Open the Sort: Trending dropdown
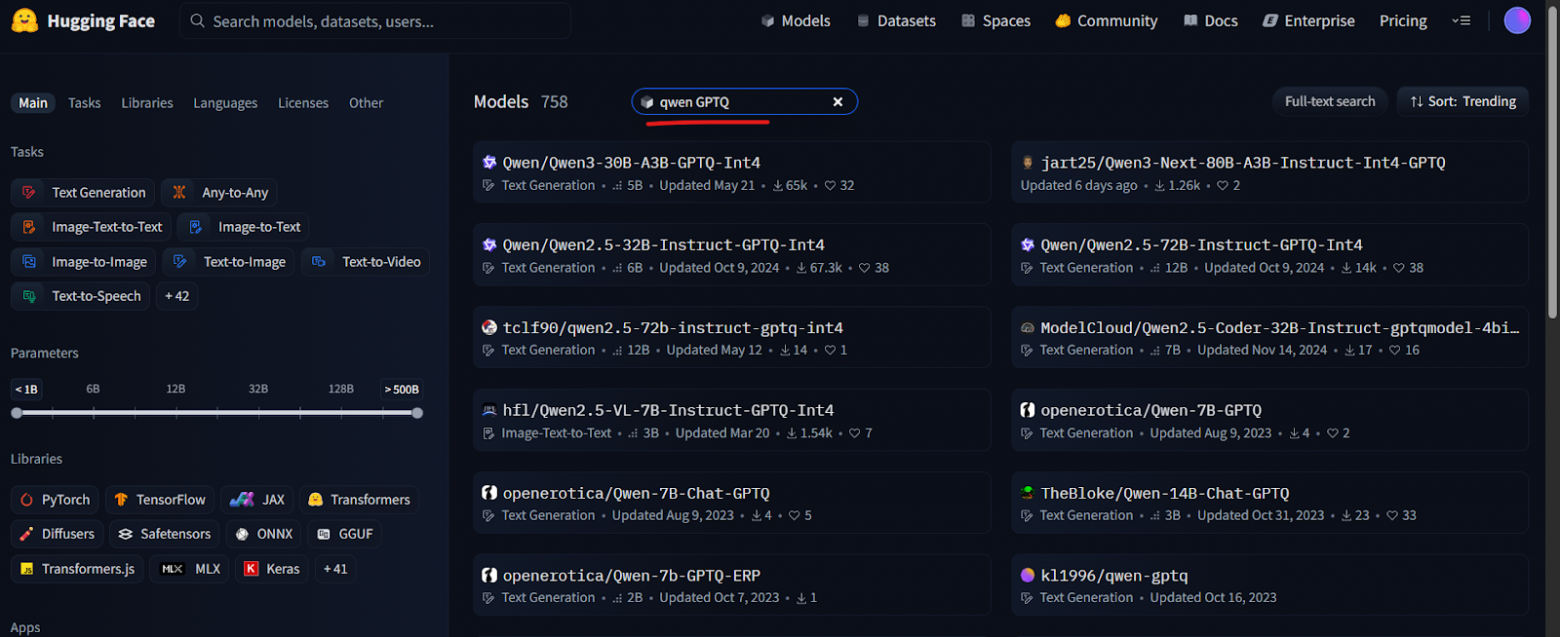 tap(1462, 101)
